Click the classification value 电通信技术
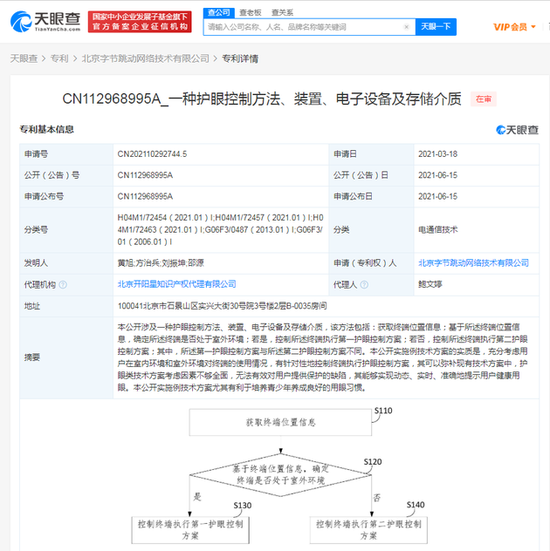The image size is (550, 551). (438, 230)
